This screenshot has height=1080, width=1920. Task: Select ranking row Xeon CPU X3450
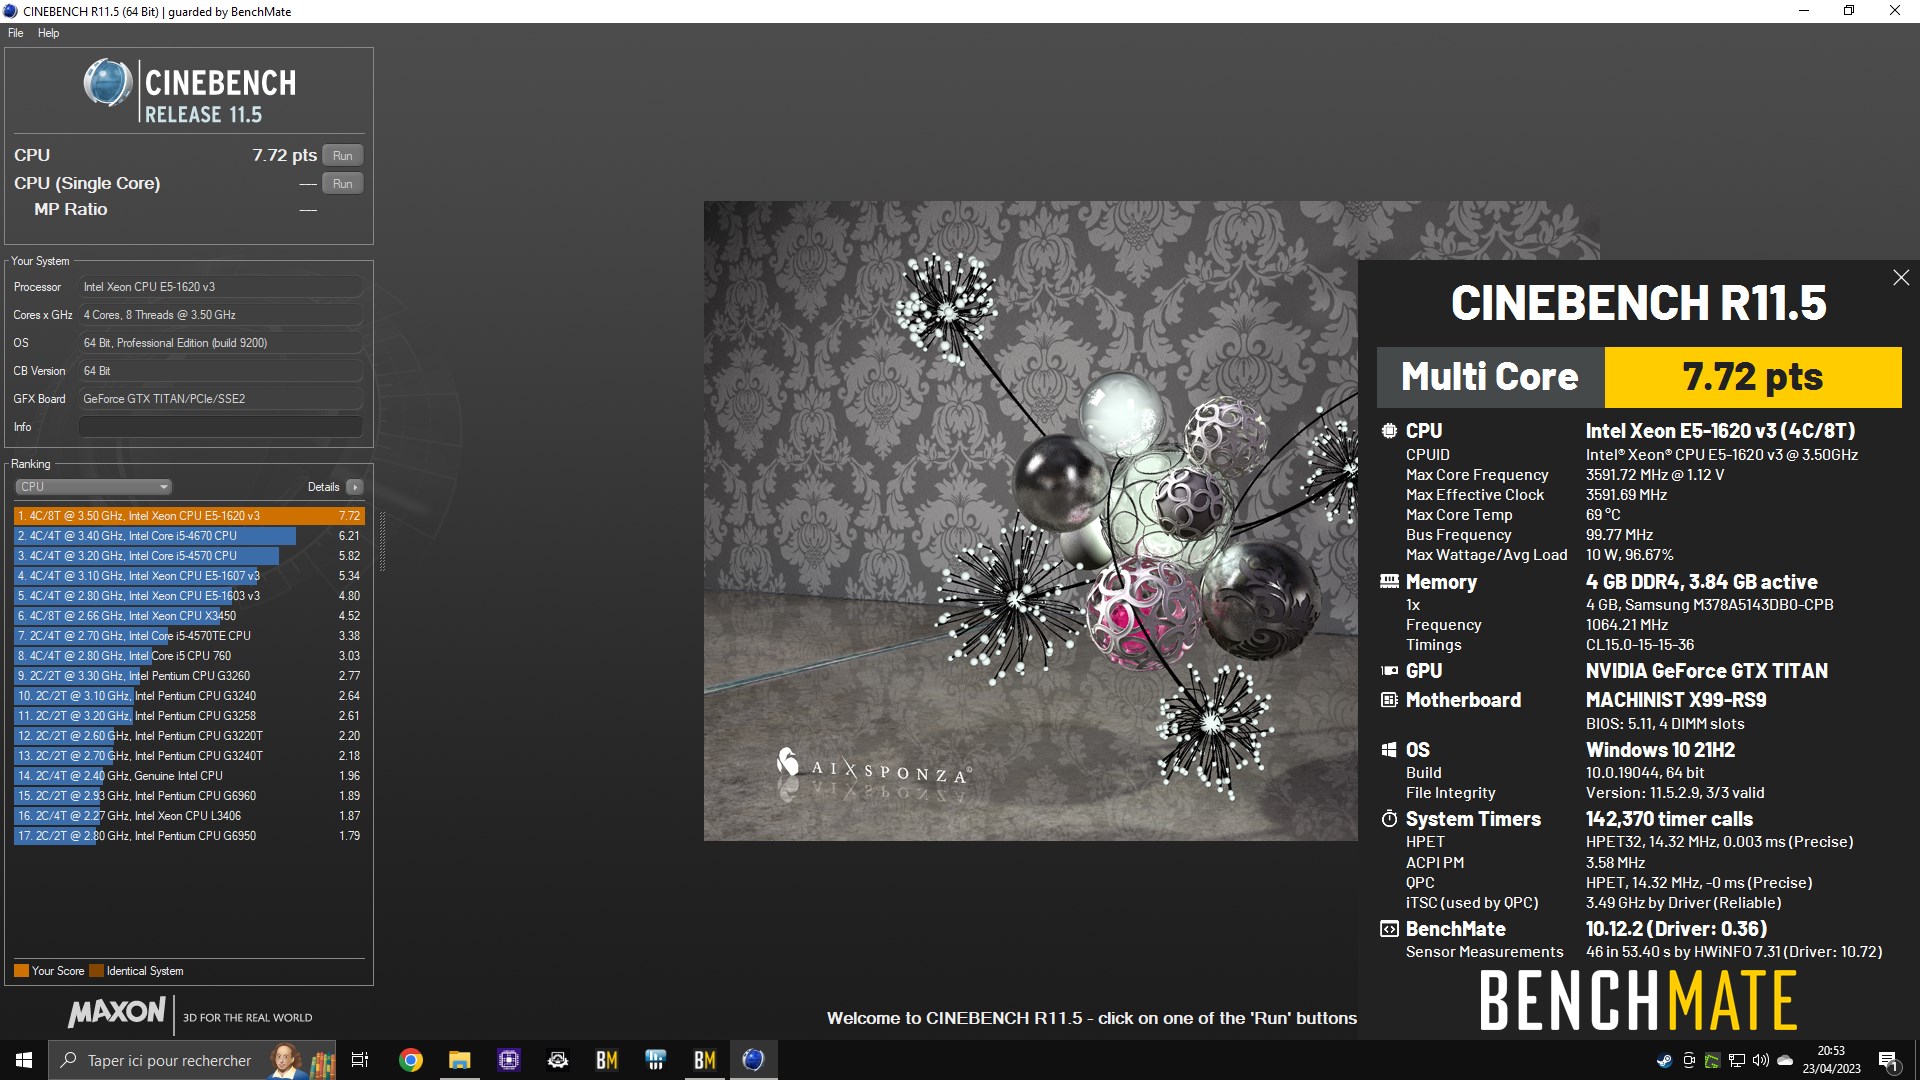click(x=189, y=616)
